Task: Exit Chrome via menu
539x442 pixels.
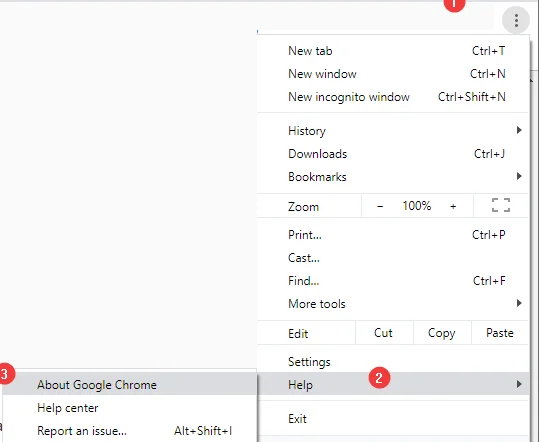Action: click(393, 419)
